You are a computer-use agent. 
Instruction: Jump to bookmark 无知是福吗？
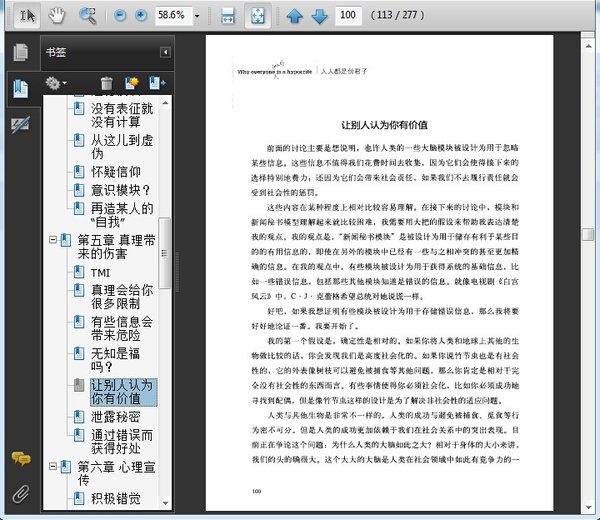pyautogui.click(x=115, y=360)
